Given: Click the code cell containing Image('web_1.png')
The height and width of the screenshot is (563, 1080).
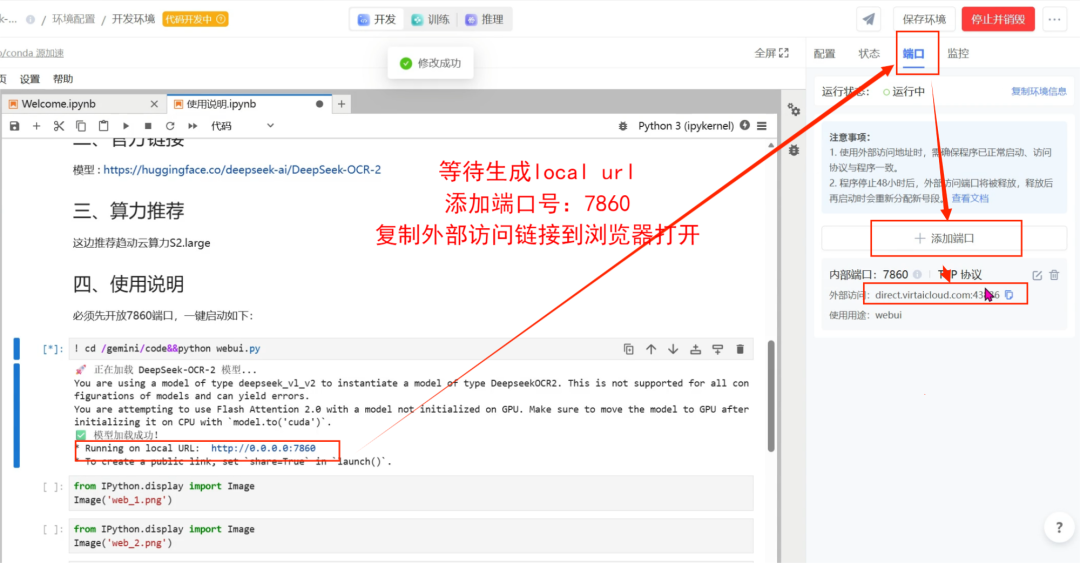Looking at the screenshot, I should click(411, 493).
